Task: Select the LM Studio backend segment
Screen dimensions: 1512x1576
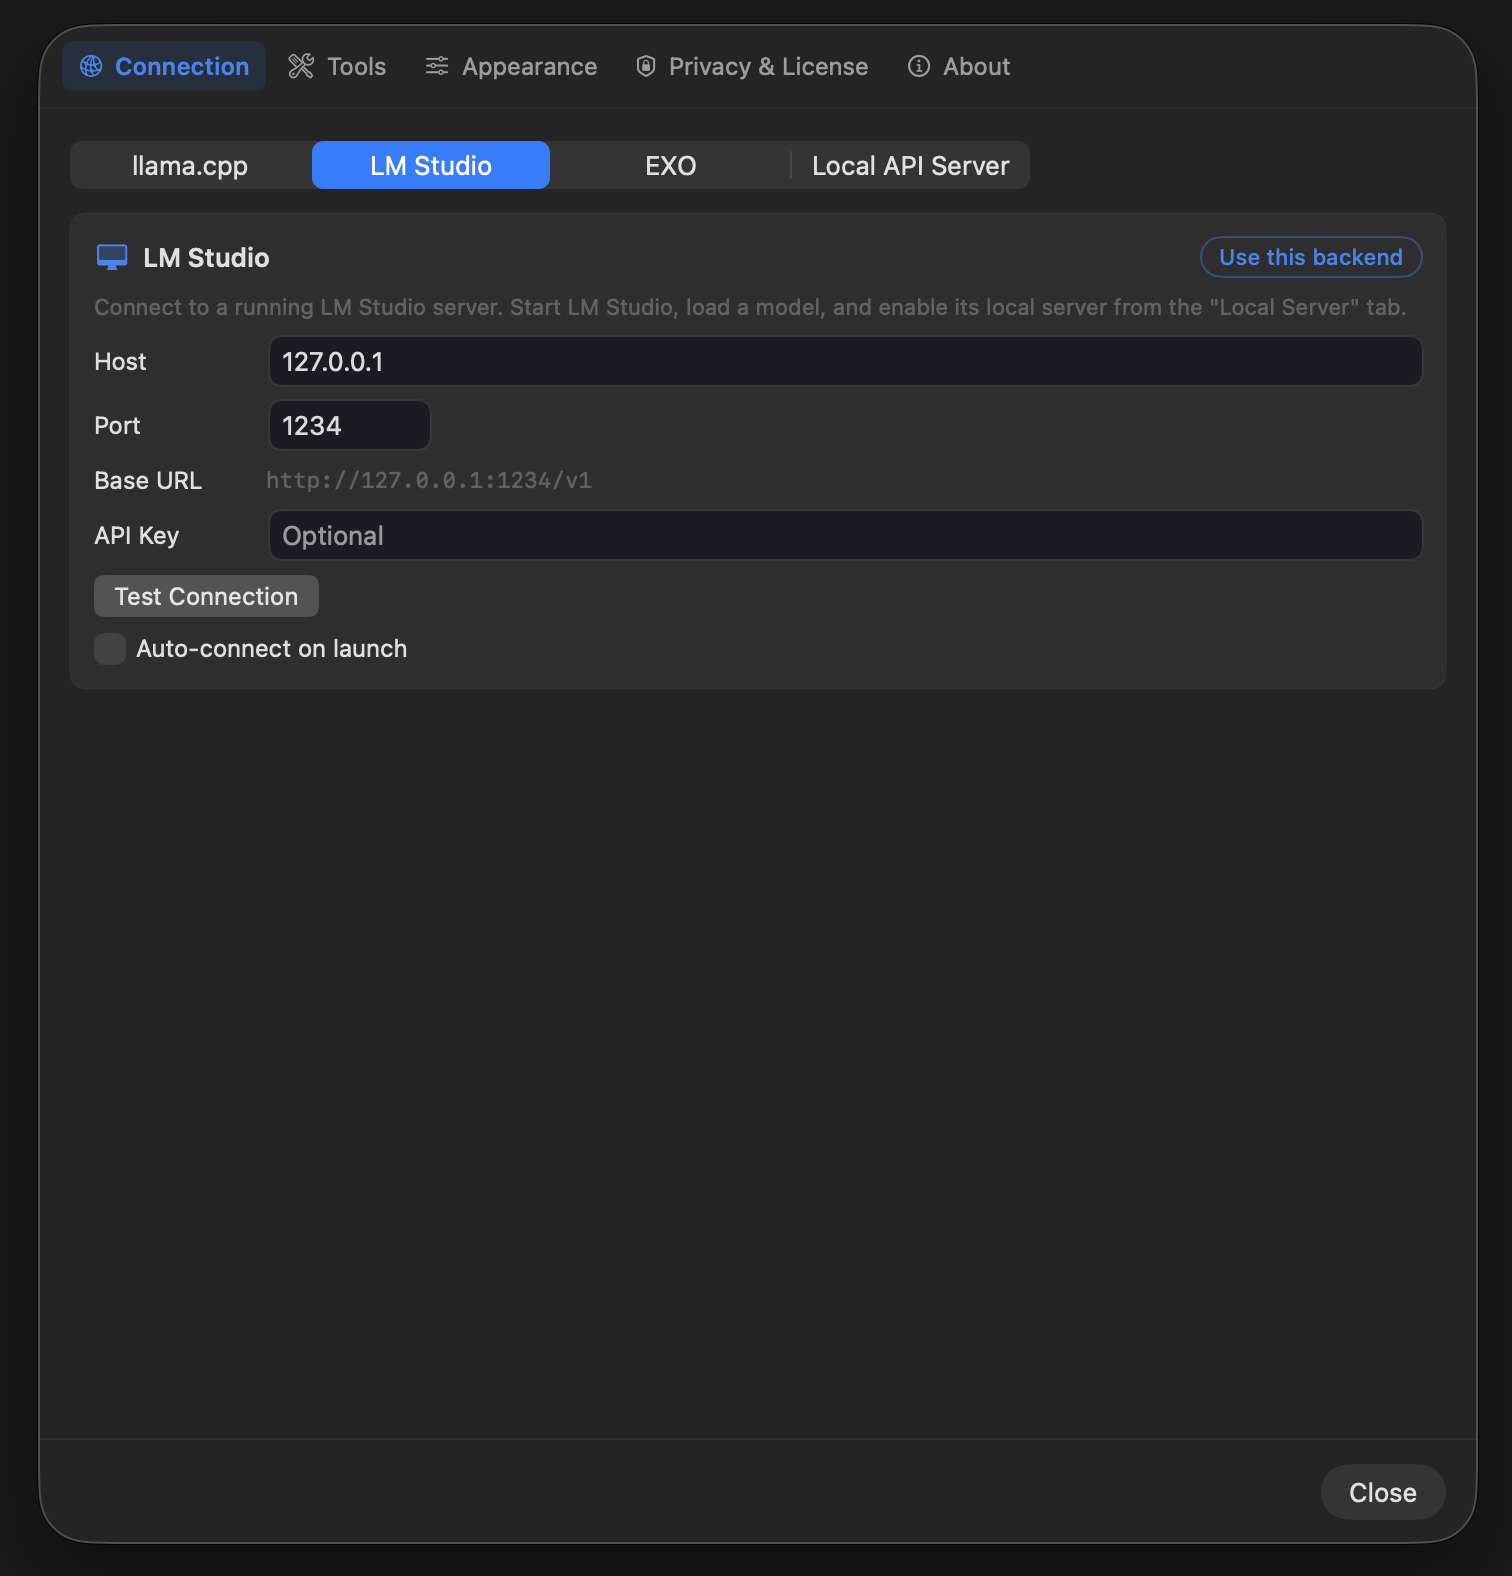Action: 431,165
